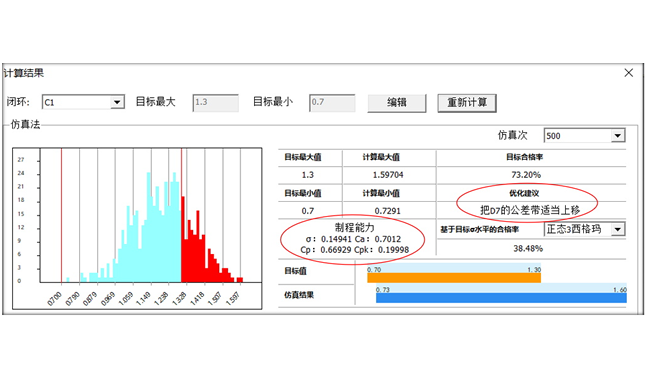Viewport: 645px width, 370px height.
Task: Click the 500 value in 仿真次 box
Action: coord(553,136)
